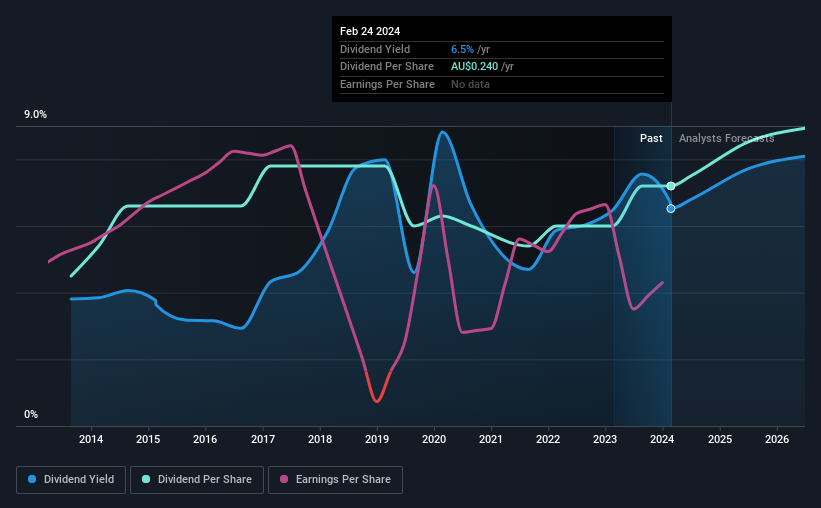The width and height of the screenshot is (821, 508).
Task: Click the Dividend Yield tooltip row label
Action: coord(375,49)
